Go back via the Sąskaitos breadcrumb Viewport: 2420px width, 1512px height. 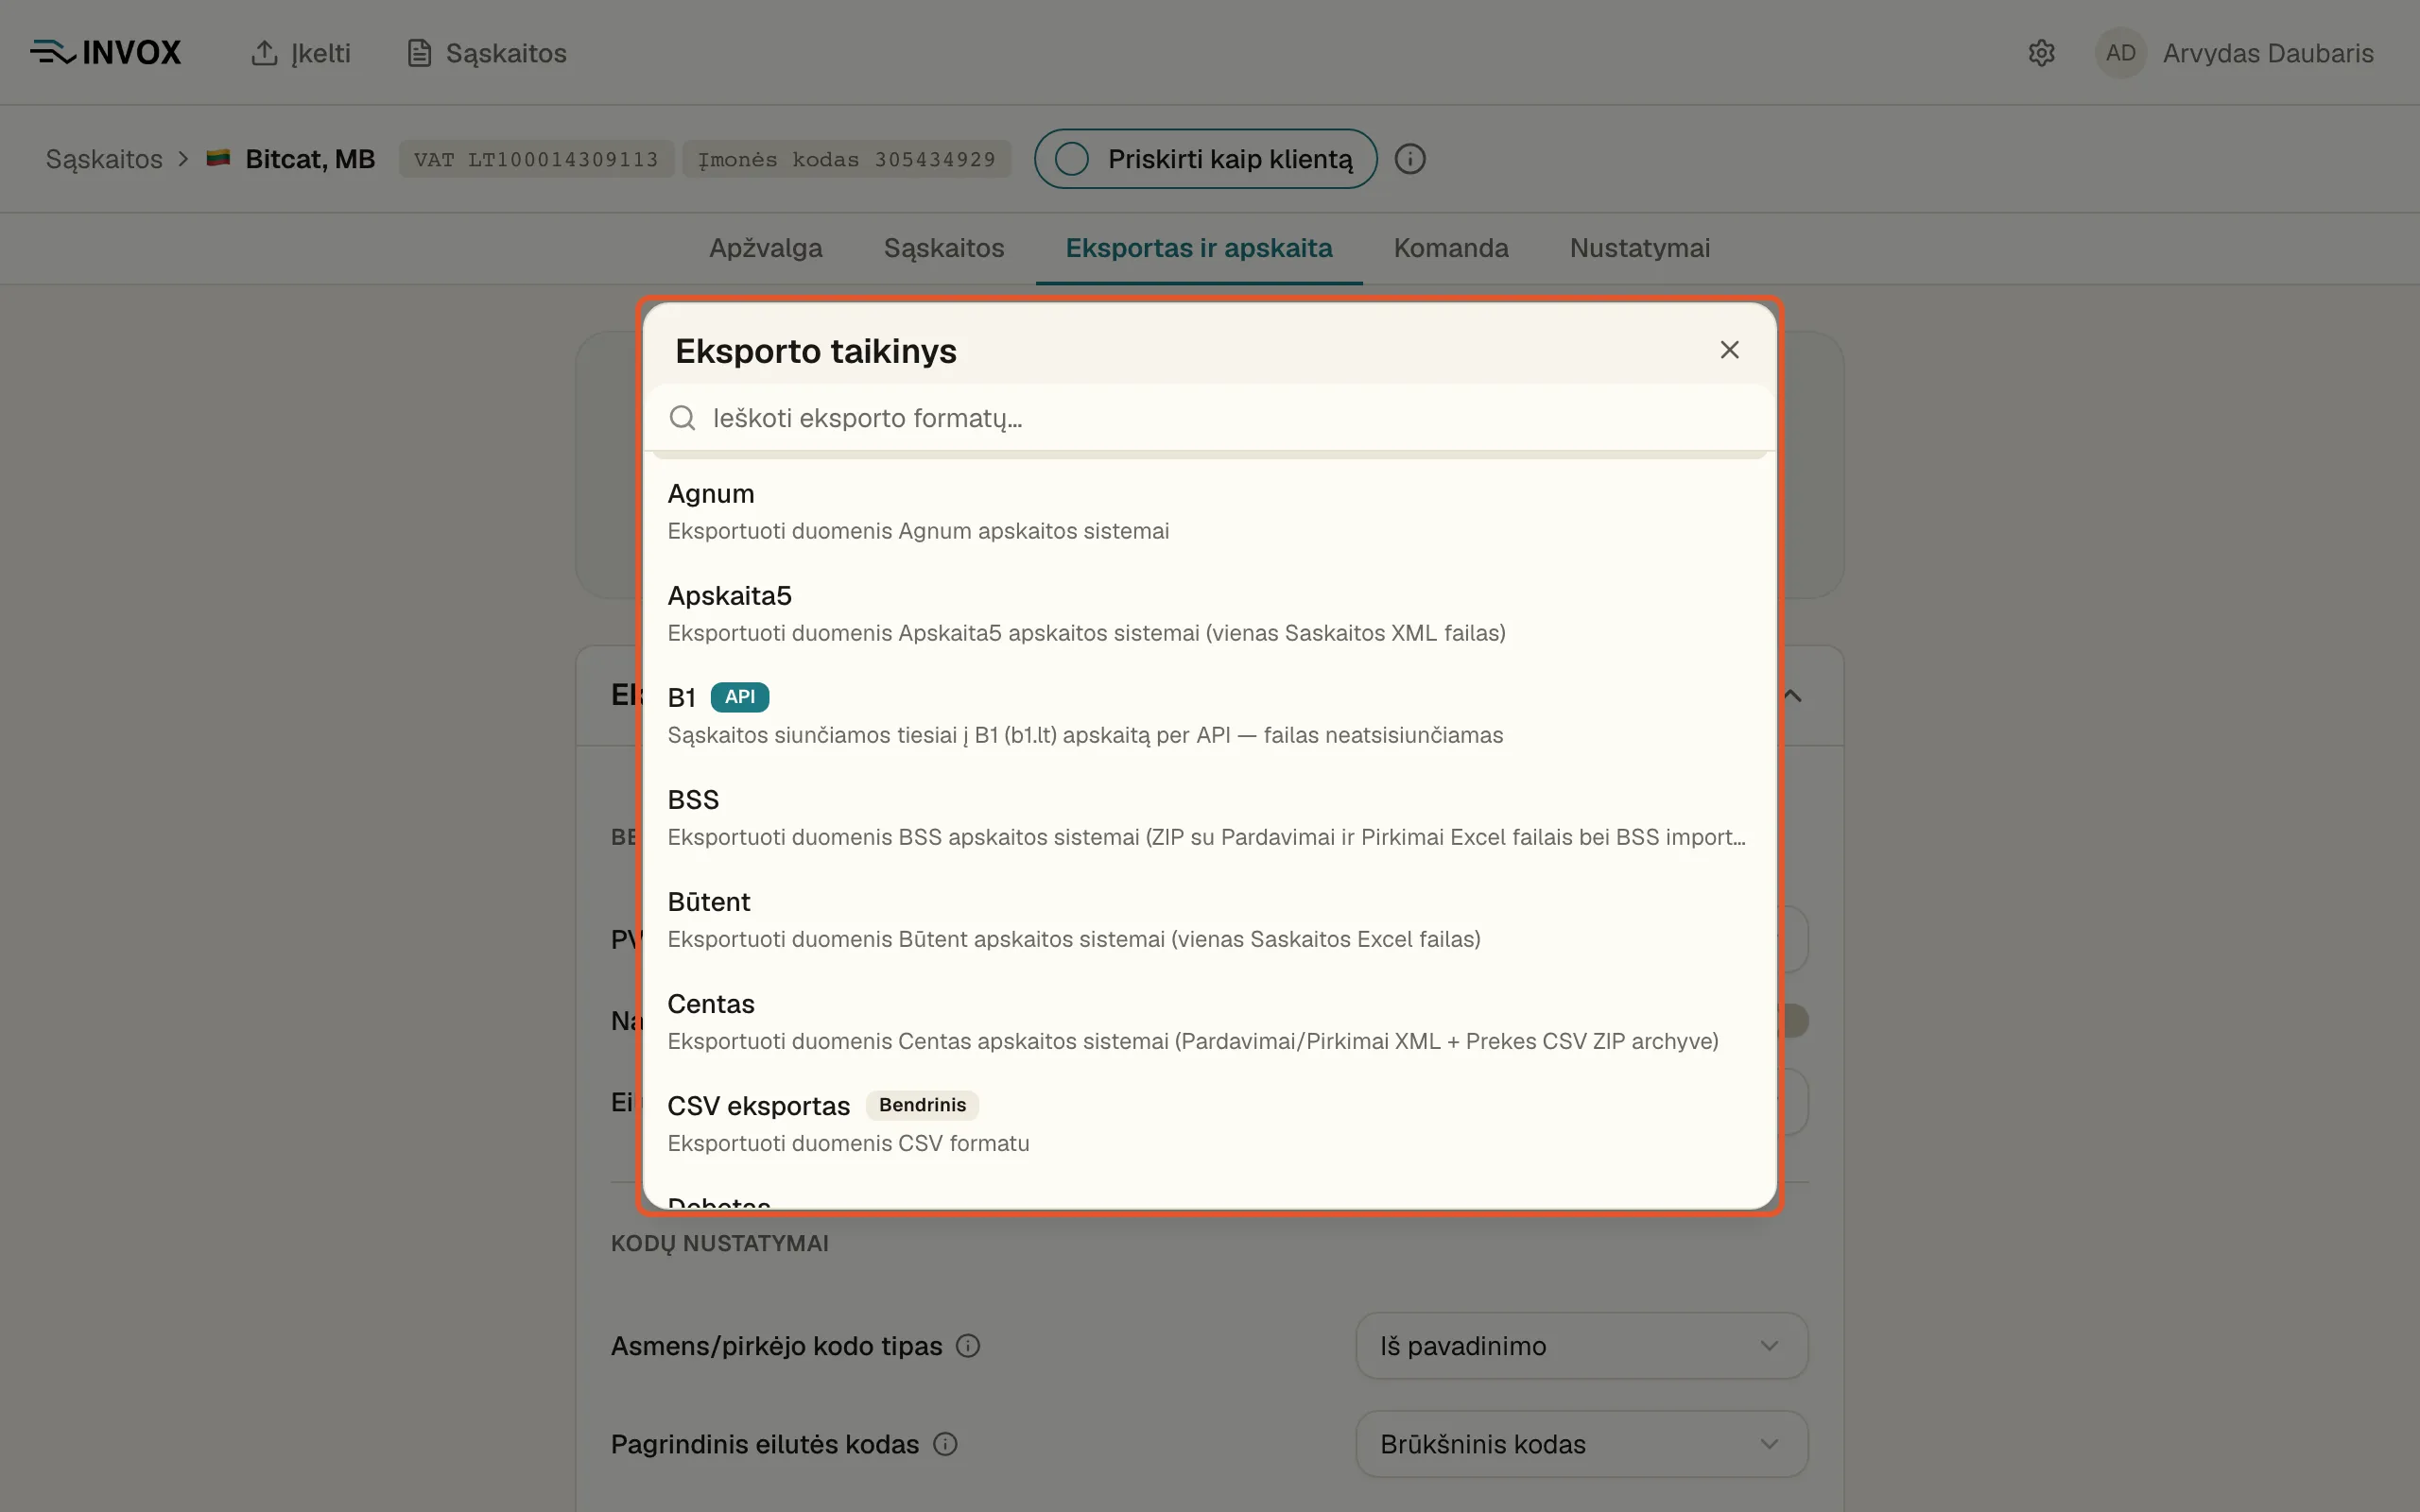click(104, 159)
